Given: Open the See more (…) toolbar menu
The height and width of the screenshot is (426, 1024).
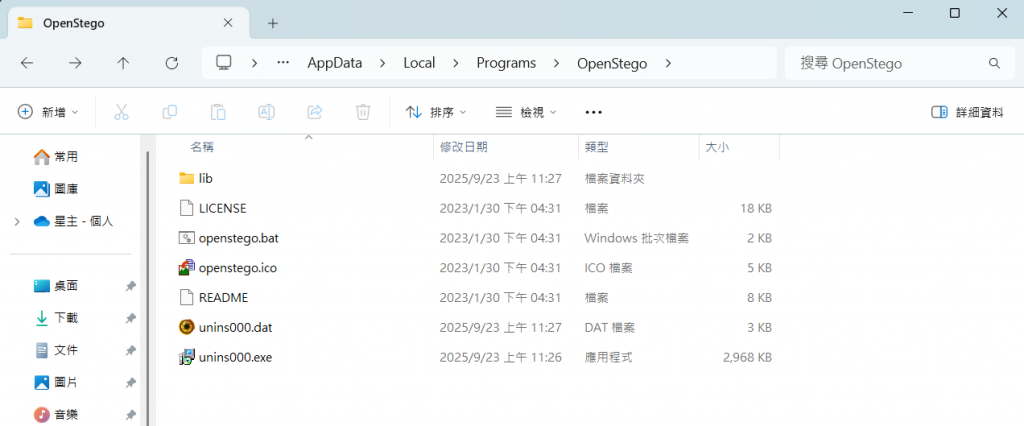Looking at the screenshot, I should tap(593, 112).
